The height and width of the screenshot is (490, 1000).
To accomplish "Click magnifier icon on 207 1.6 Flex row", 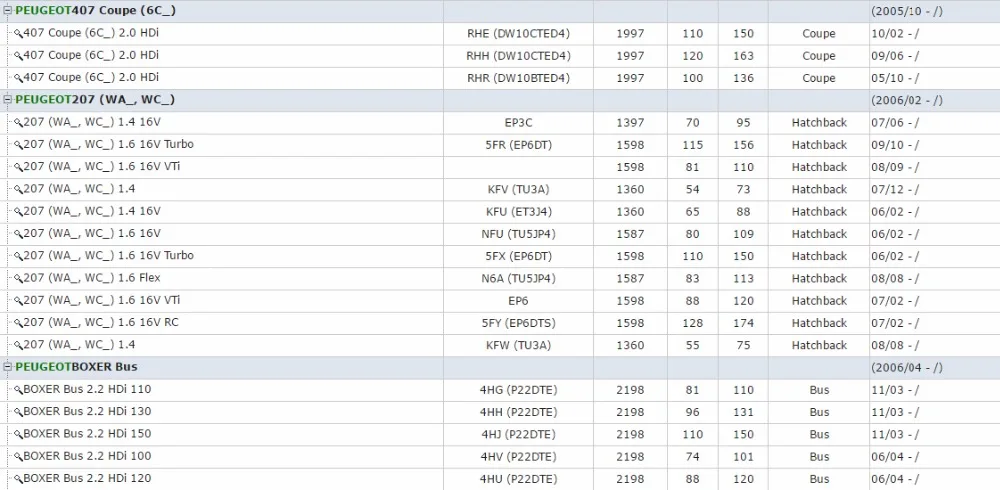I will coord(18,279).
